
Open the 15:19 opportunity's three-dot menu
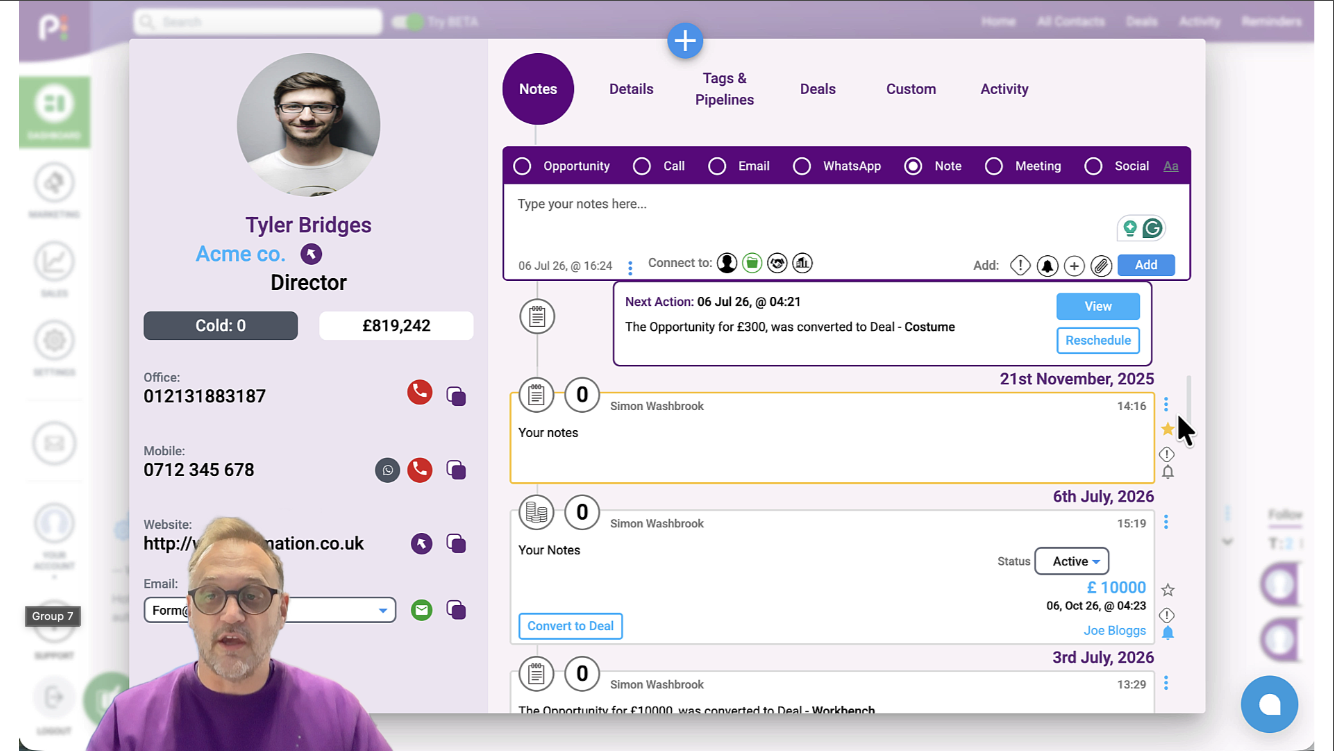coord(1166,522)
